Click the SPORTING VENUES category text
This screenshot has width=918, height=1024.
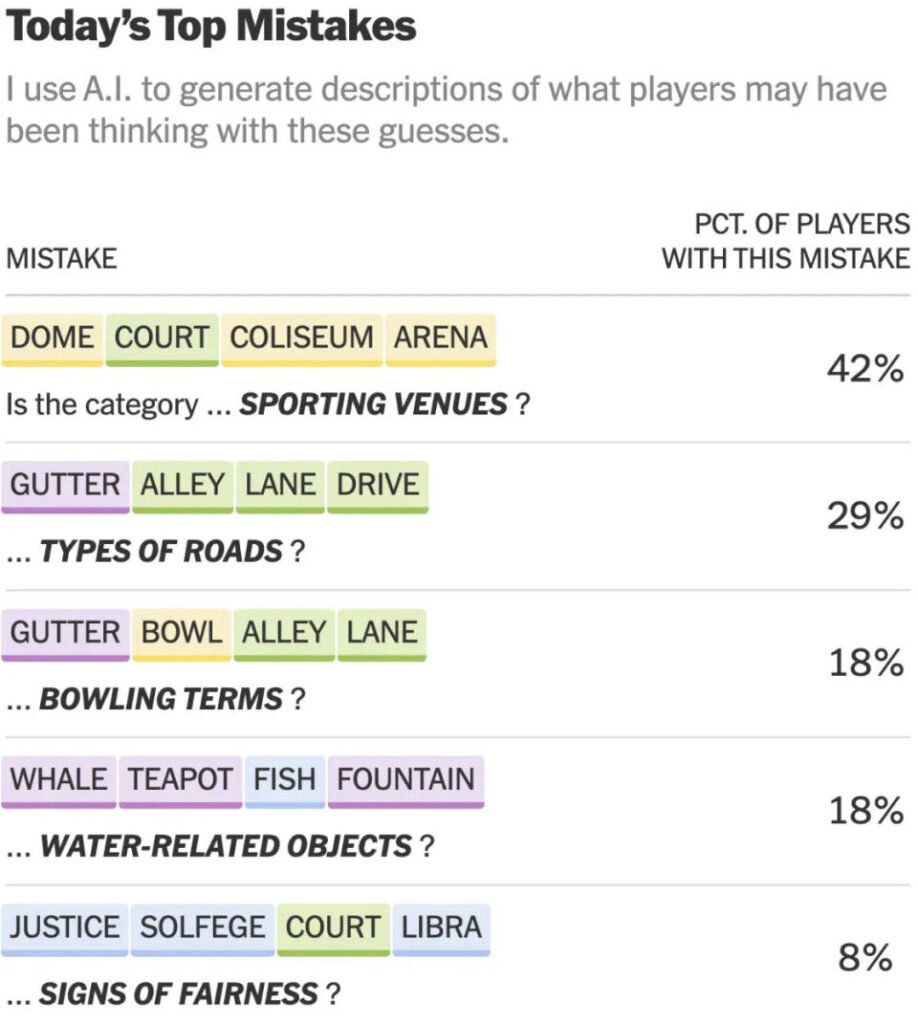373,405
